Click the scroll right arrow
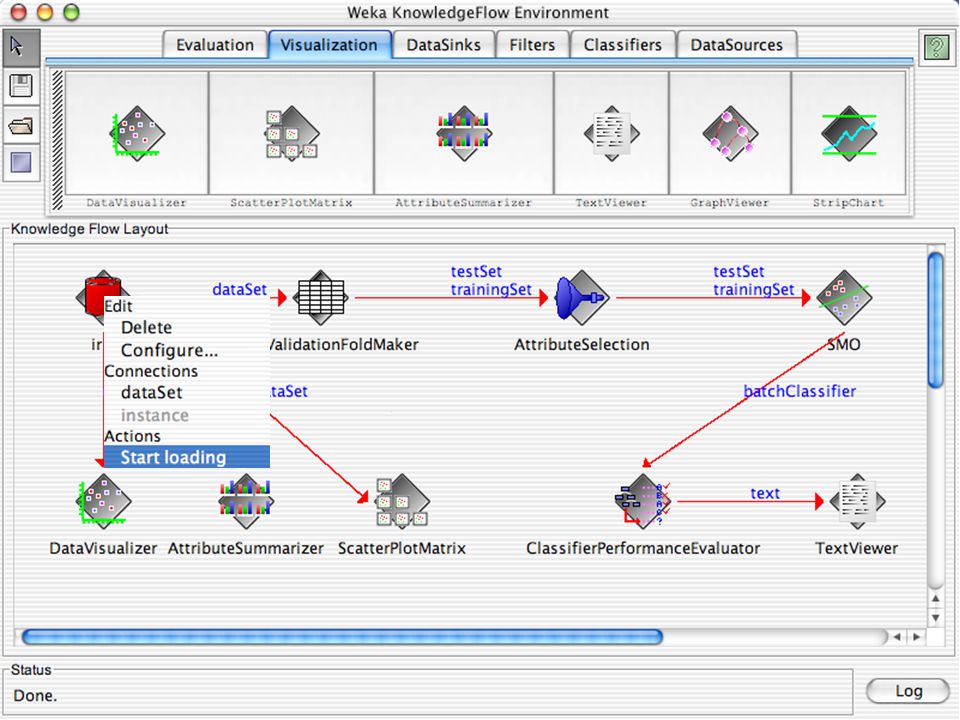Image resolution: width=960 pixels, height=720 pixels. [x=917, y=637]
